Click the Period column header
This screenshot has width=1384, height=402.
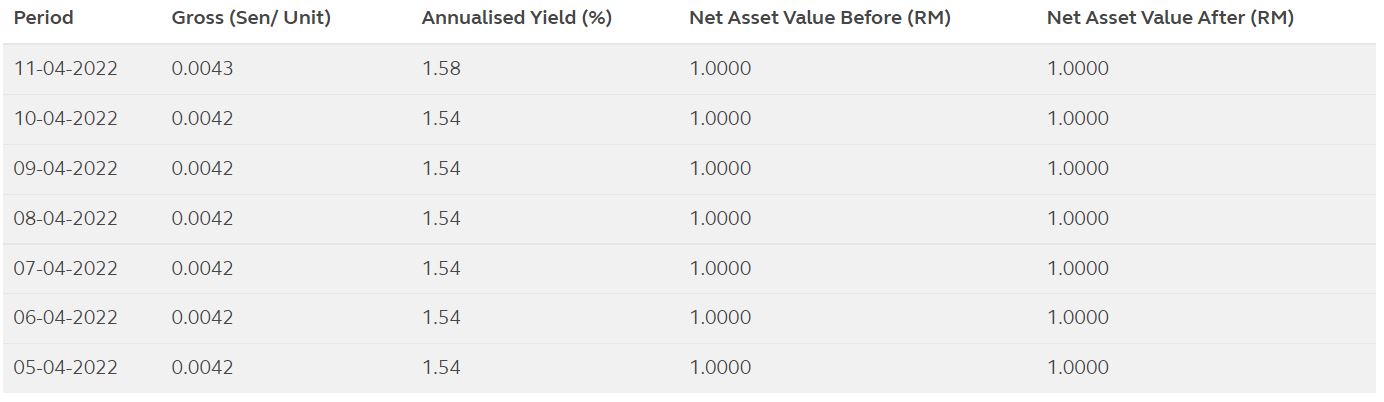point(43,18)
